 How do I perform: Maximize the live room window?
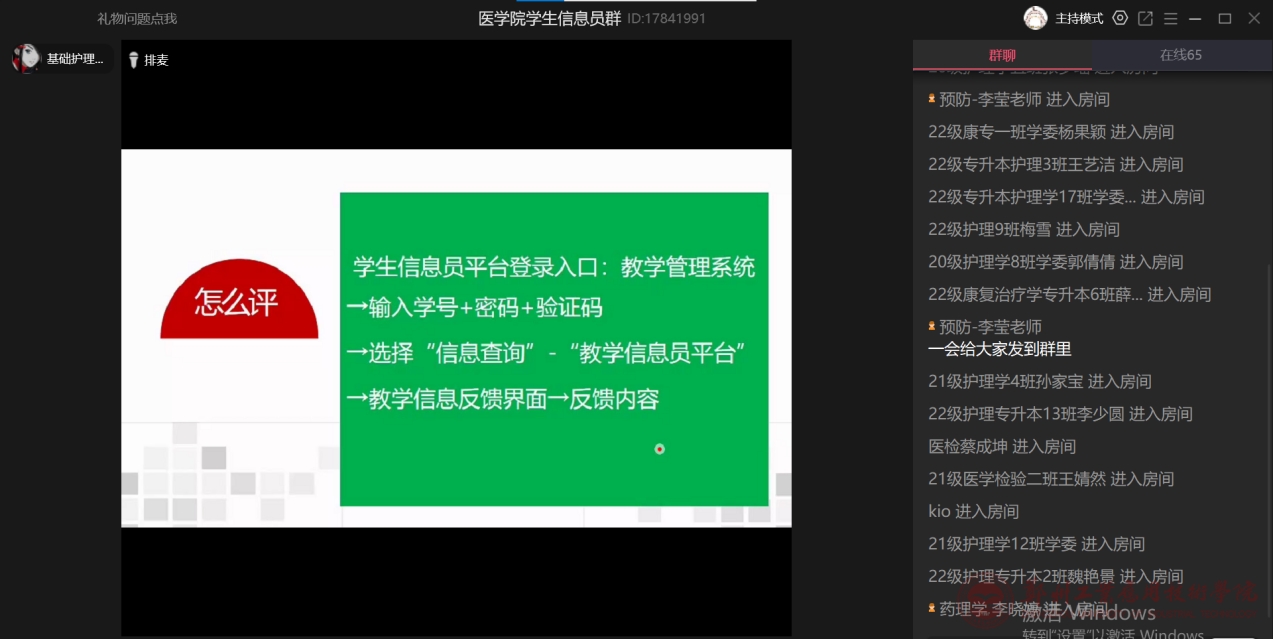pyautogui.click(x=1225, y=18)
